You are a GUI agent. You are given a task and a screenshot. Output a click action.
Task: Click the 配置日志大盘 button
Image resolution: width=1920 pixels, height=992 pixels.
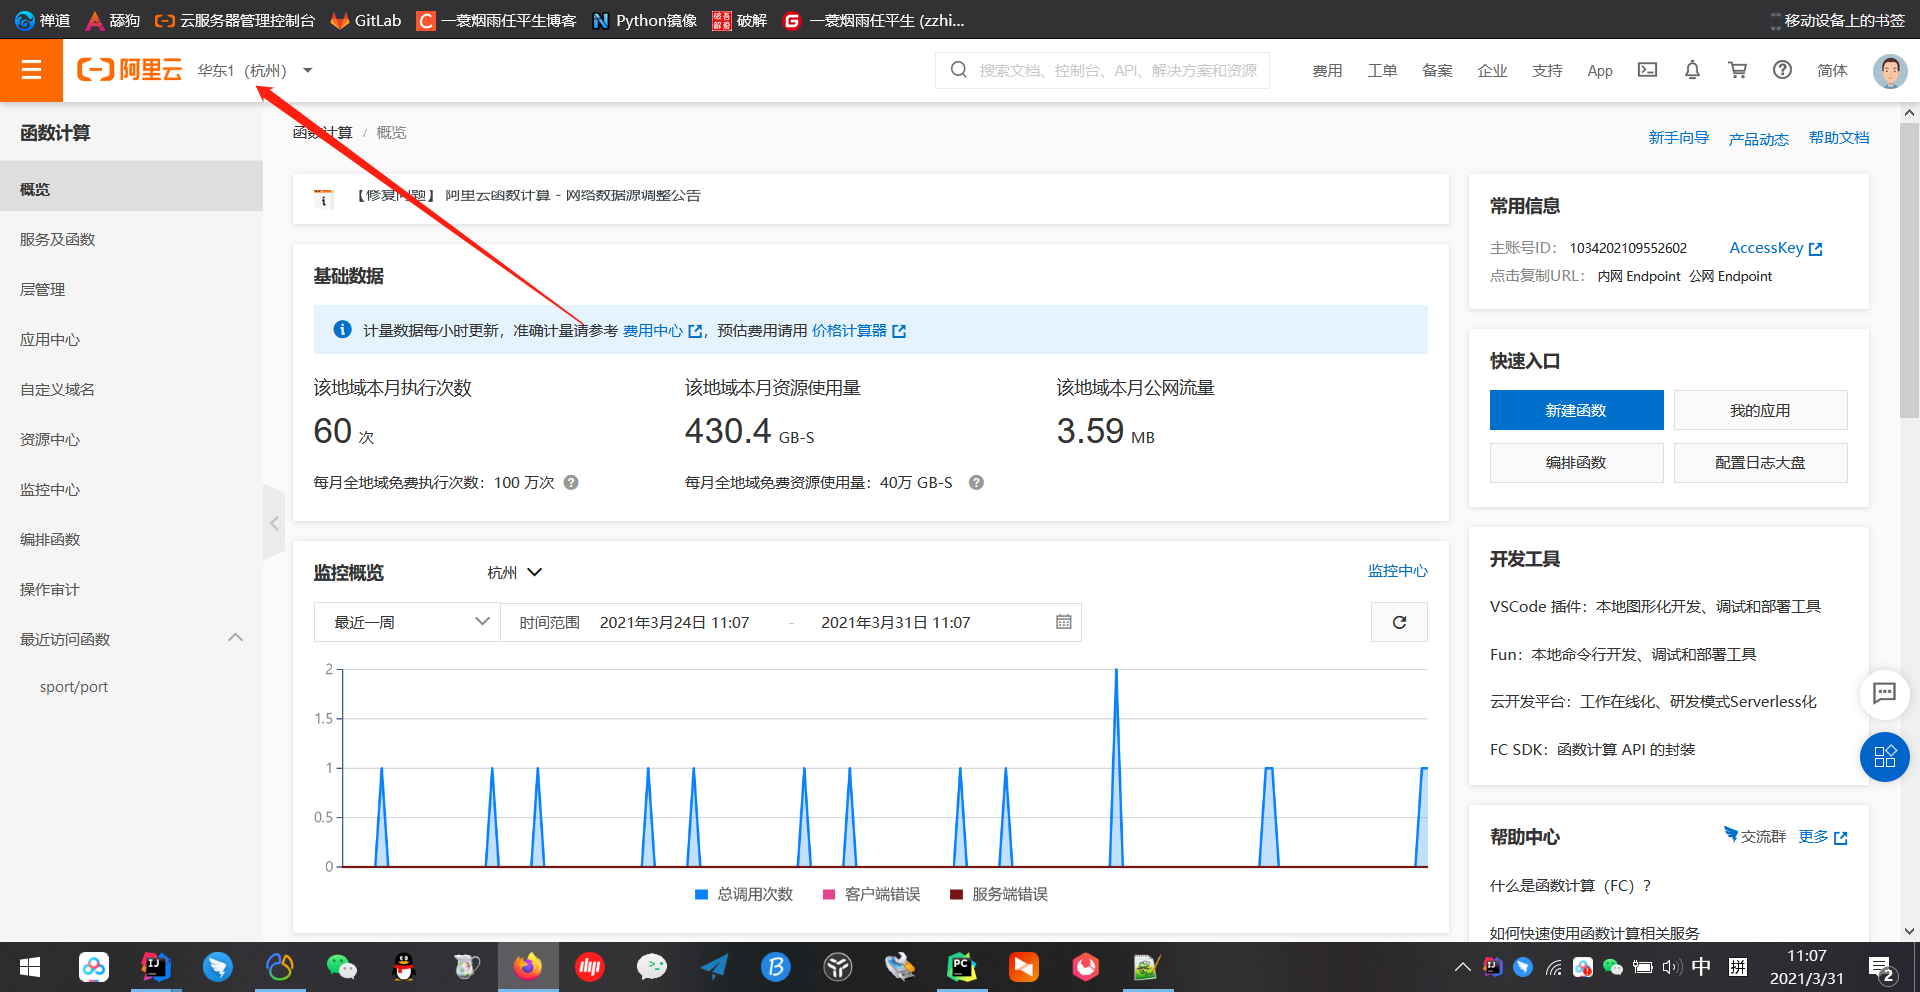pyautogui.click(x=1760, y=462)
